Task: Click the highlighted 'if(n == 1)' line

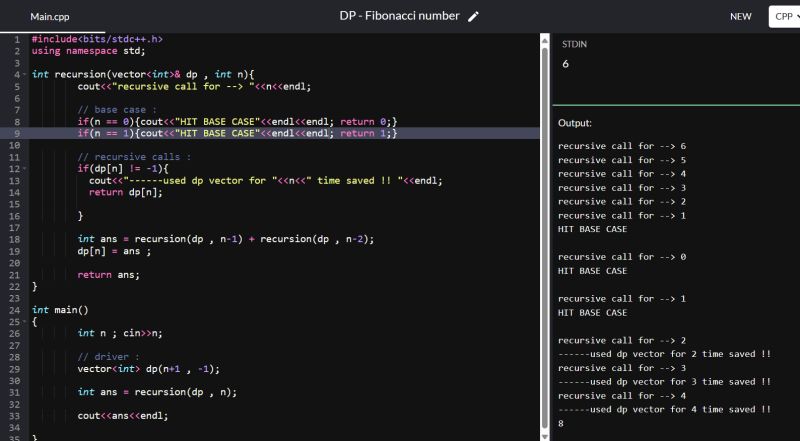Action: click(237, 133)
